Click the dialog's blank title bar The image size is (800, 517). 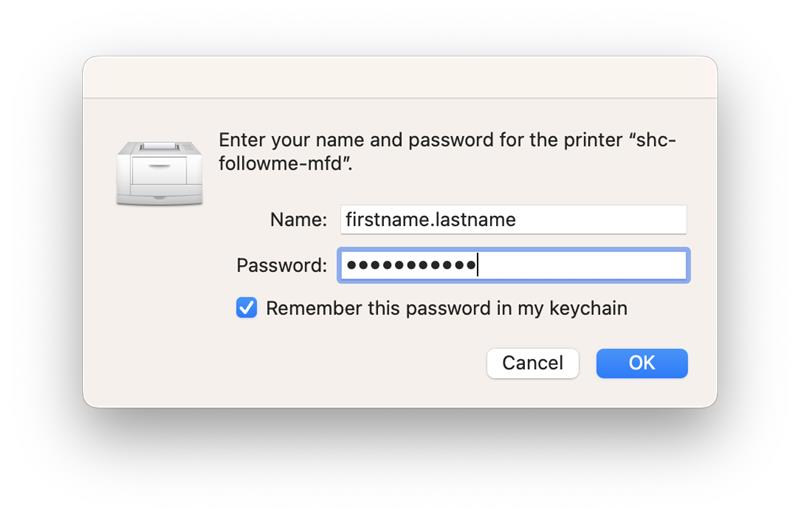400,77
